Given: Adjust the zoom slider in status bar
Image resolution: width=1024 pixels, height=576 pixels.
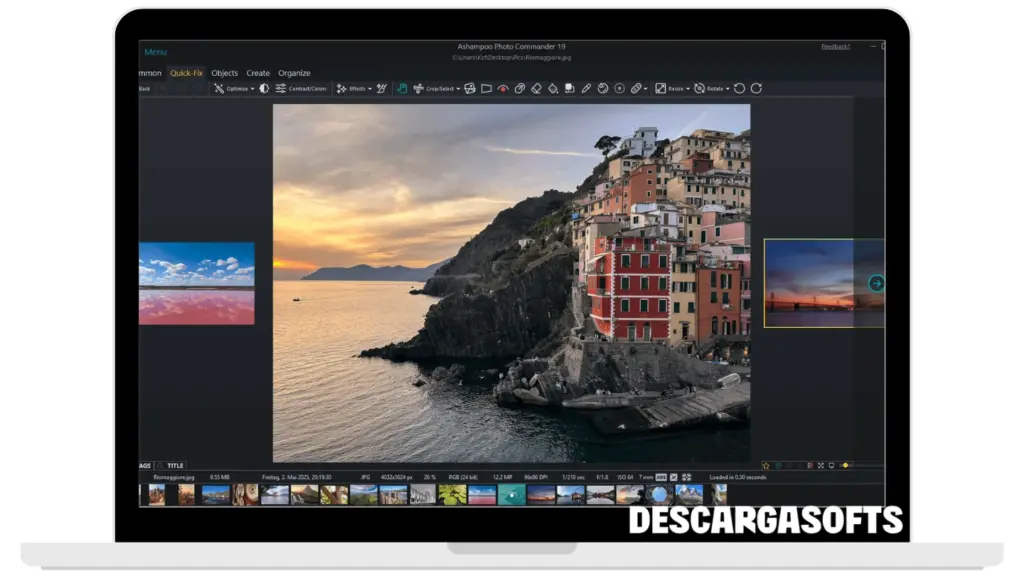Looking at the screenshot, I should click(846, 465).
